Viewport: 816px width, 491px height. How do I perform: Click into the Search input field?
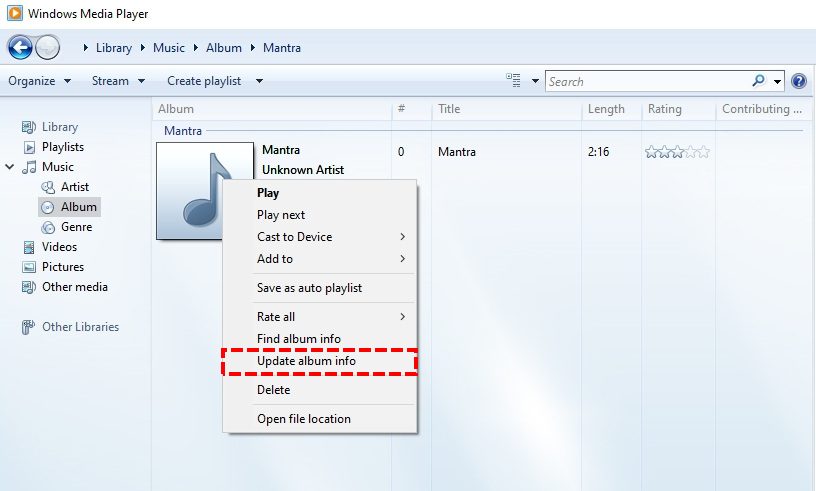(647, 81)
